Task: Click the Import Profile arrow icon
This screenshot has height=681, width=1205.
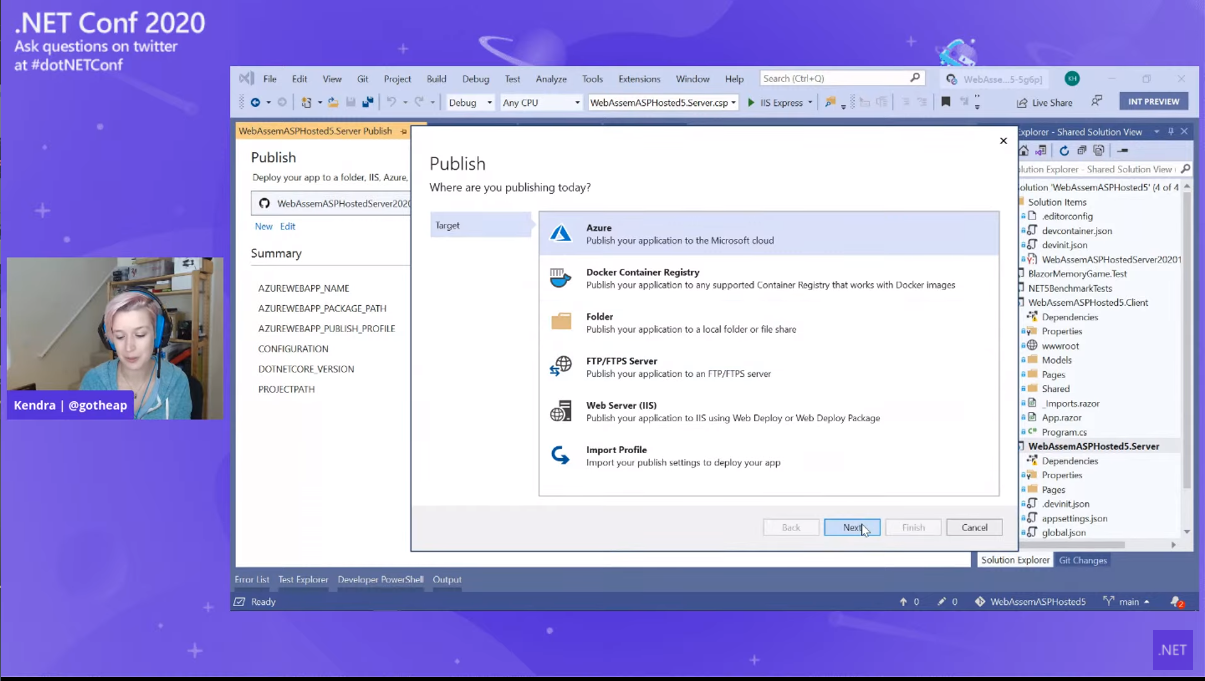Action: pos(561,456)
